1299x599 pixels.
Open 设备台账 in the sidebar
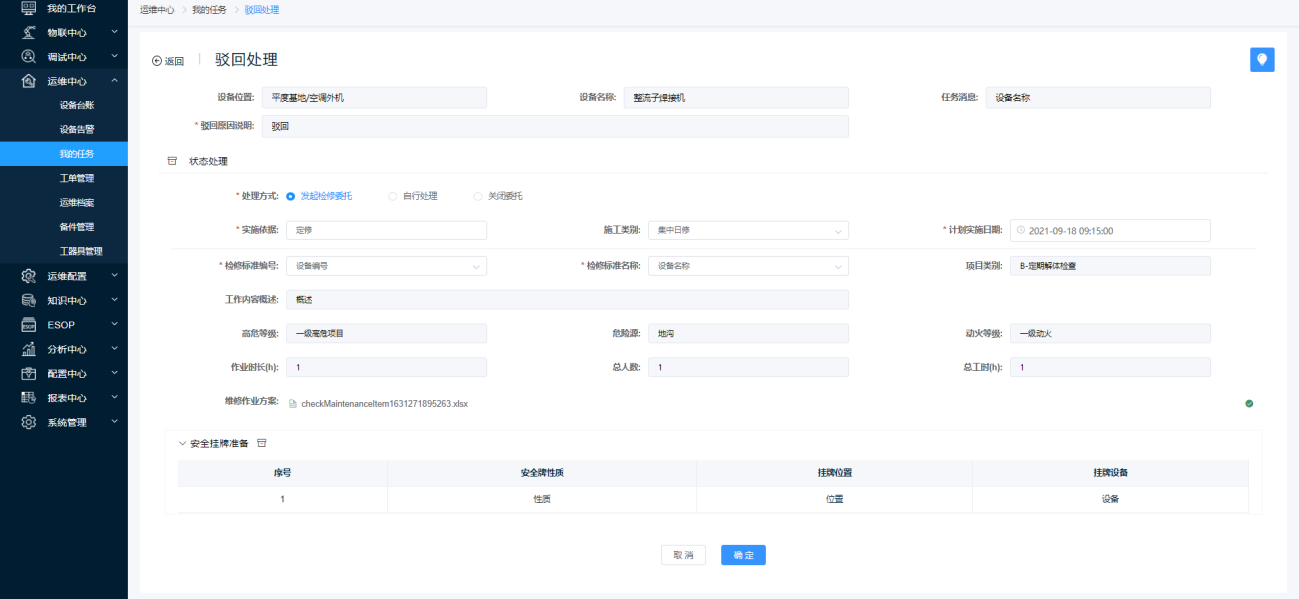coord(77,105)
